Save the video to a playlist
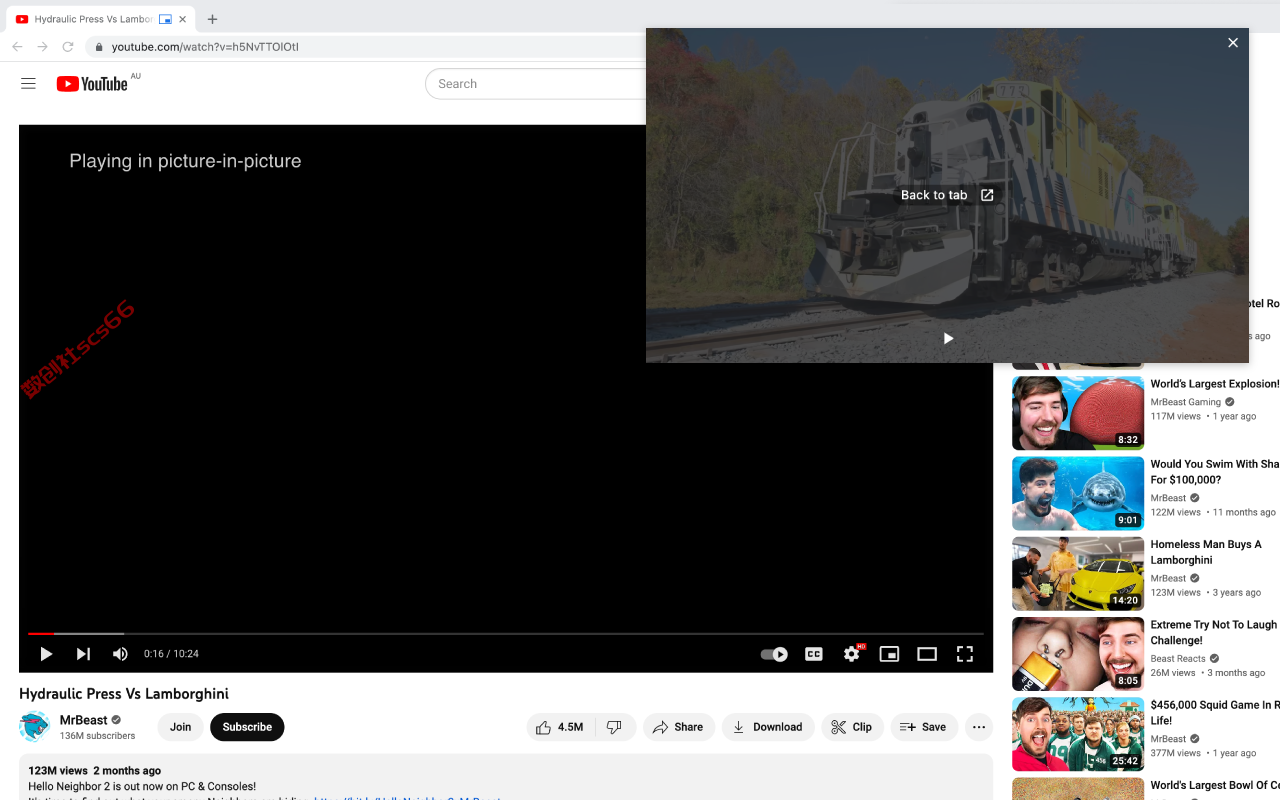 coord(924,727)
